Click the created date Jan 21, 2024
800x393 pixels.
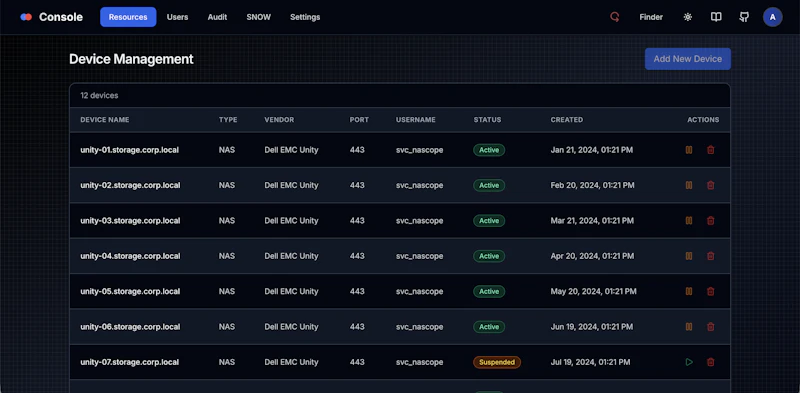click(x=592, y=150)
